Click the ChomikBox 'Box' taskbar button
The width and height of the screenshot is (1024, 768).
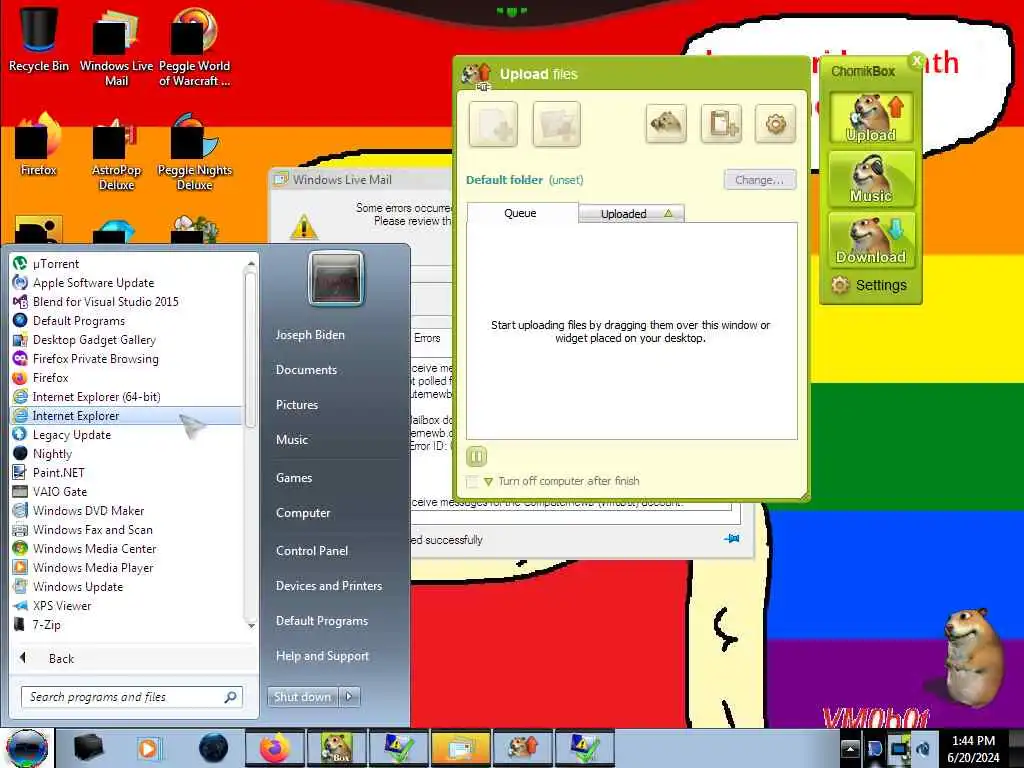[337, 748]
